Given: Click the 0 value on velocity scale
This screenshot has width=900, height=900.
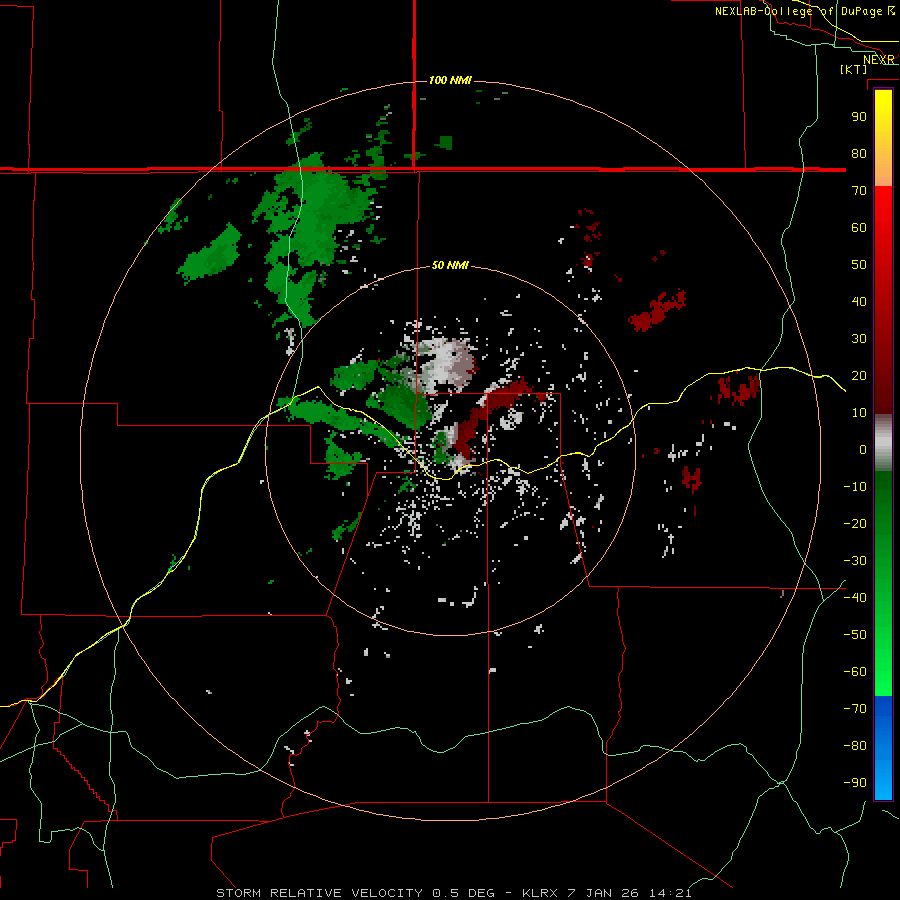Looking at the screenshot, I should click(x=863, y=449).
